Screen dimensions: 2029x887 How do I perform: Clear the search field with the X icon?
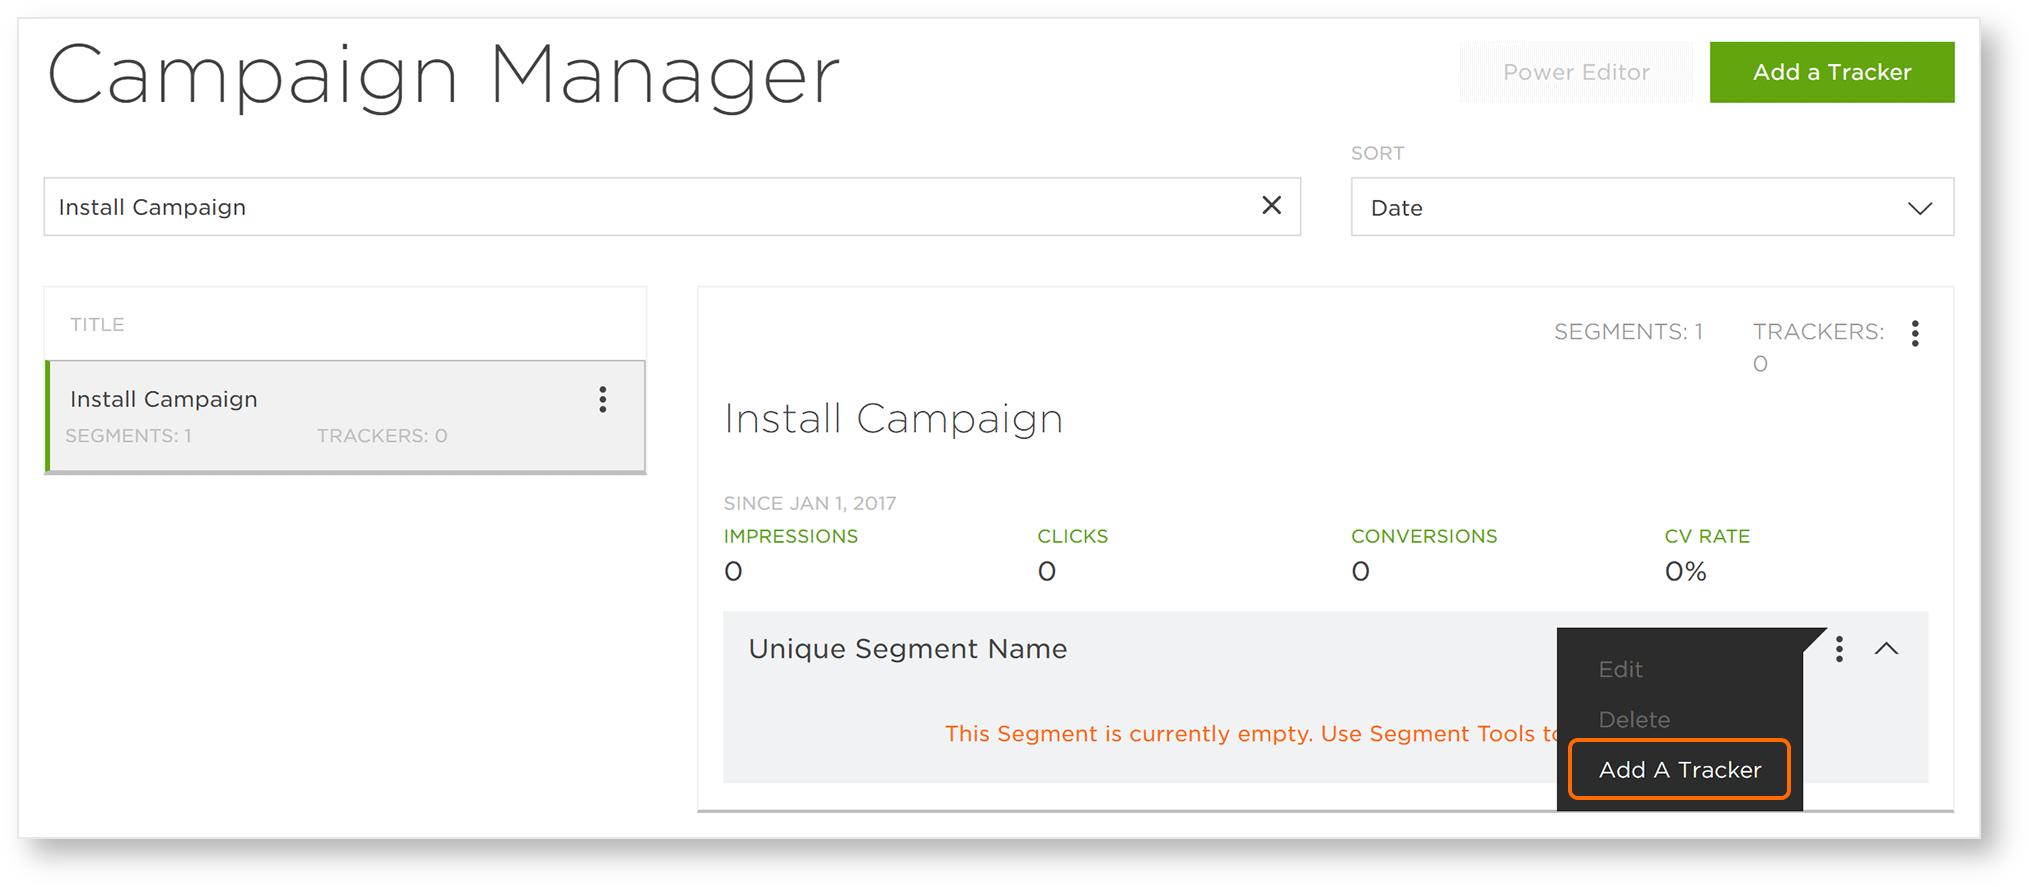(1271, 205)
